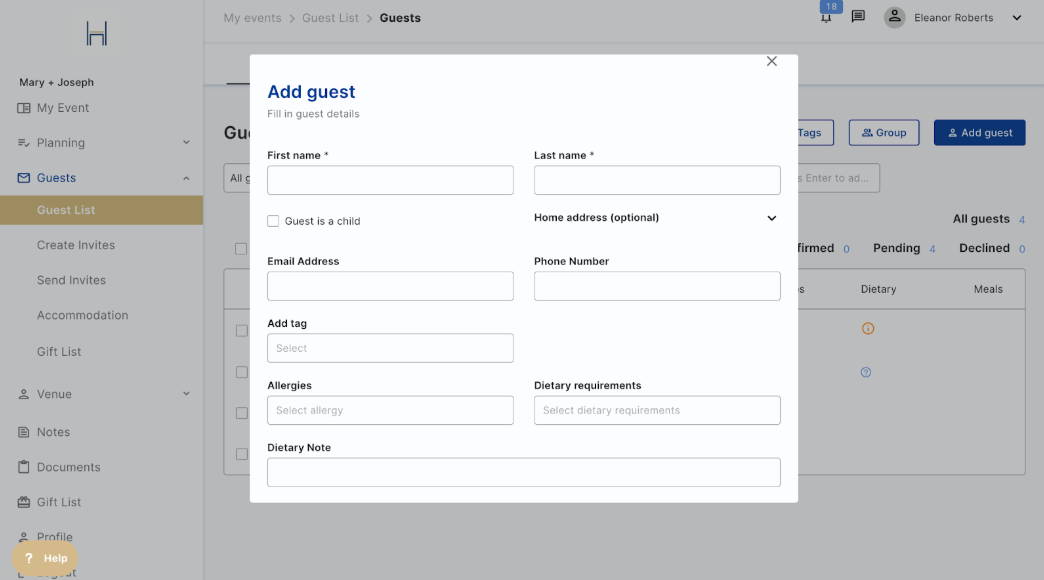
Task: Click the notifications bell icon
Action: [x=826, y=18]
